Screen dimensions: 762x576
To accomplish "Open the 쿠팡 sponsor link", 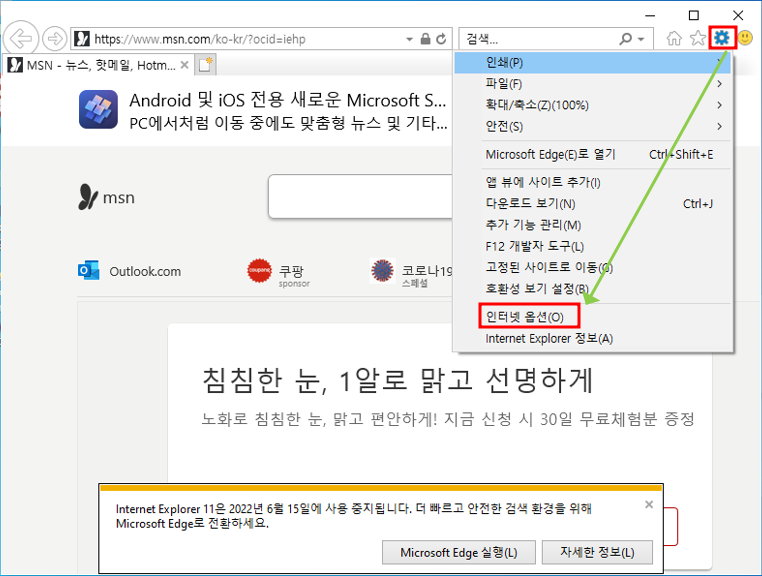I will pyautogui.click(x=294, y=276).
